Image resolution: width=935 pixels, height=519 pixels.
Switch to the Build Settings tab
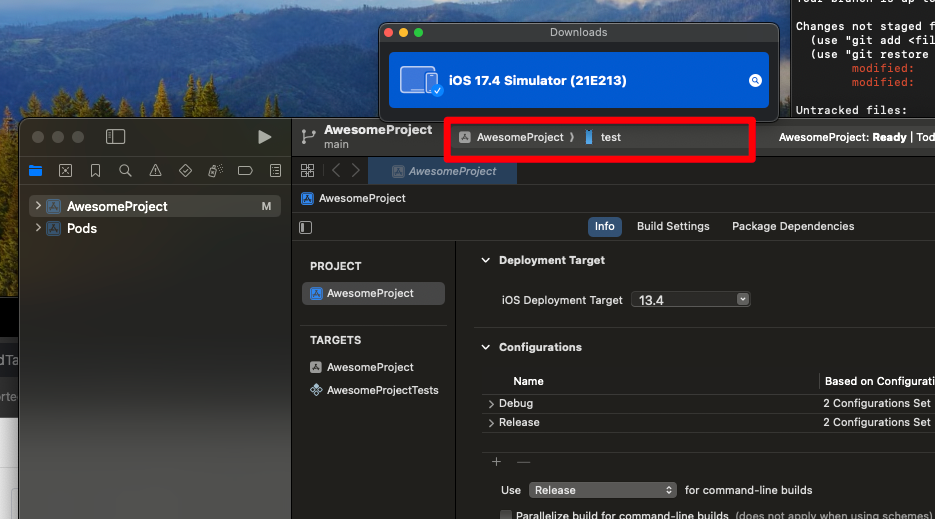[673, 226]
